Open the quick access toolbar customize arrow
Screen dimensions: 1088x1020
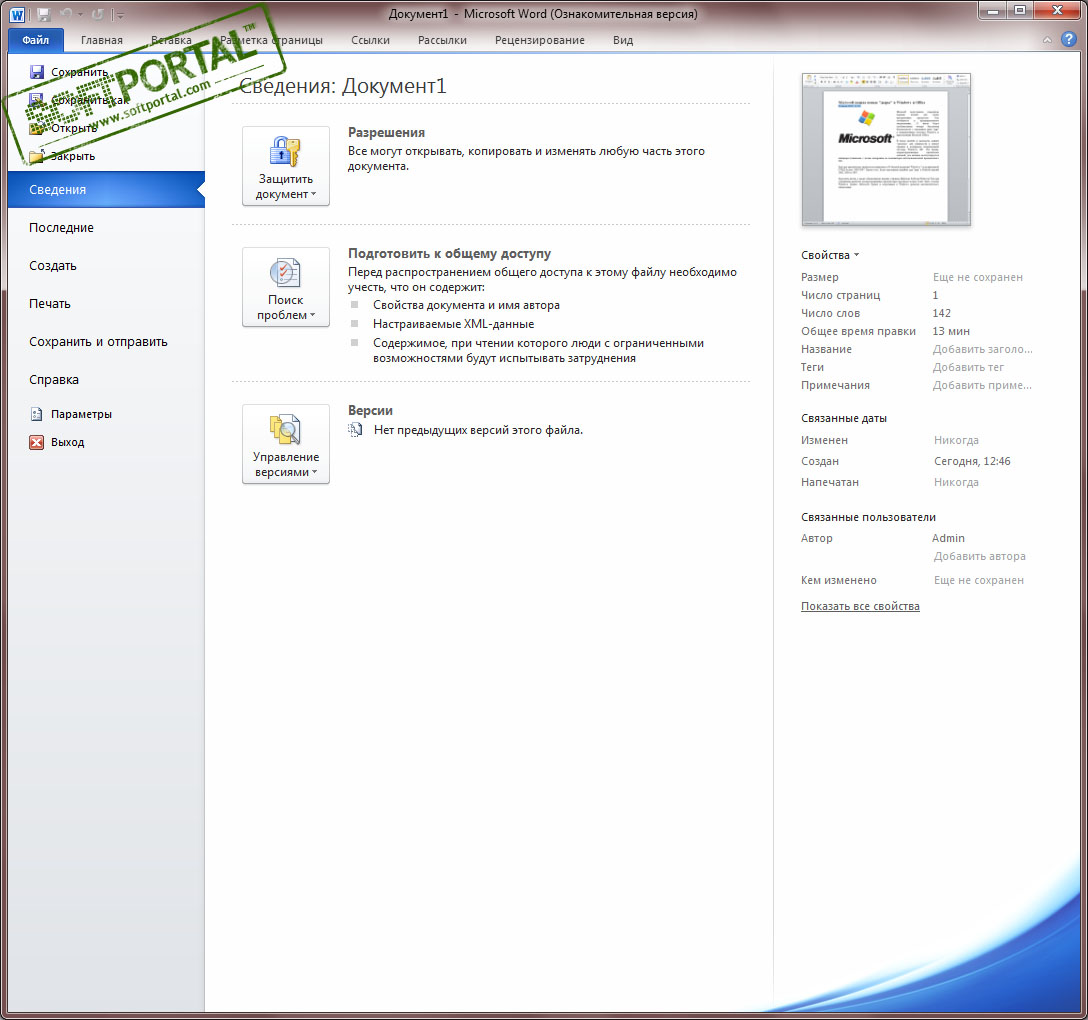point(120,15)
